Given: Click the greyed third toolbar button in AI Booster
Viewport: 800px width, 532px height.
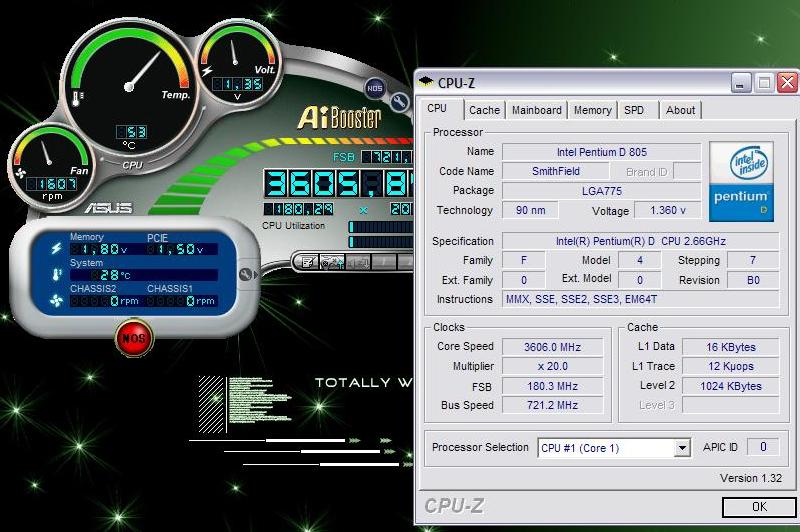Looking at the screenshot, I should tap(358, 263).
